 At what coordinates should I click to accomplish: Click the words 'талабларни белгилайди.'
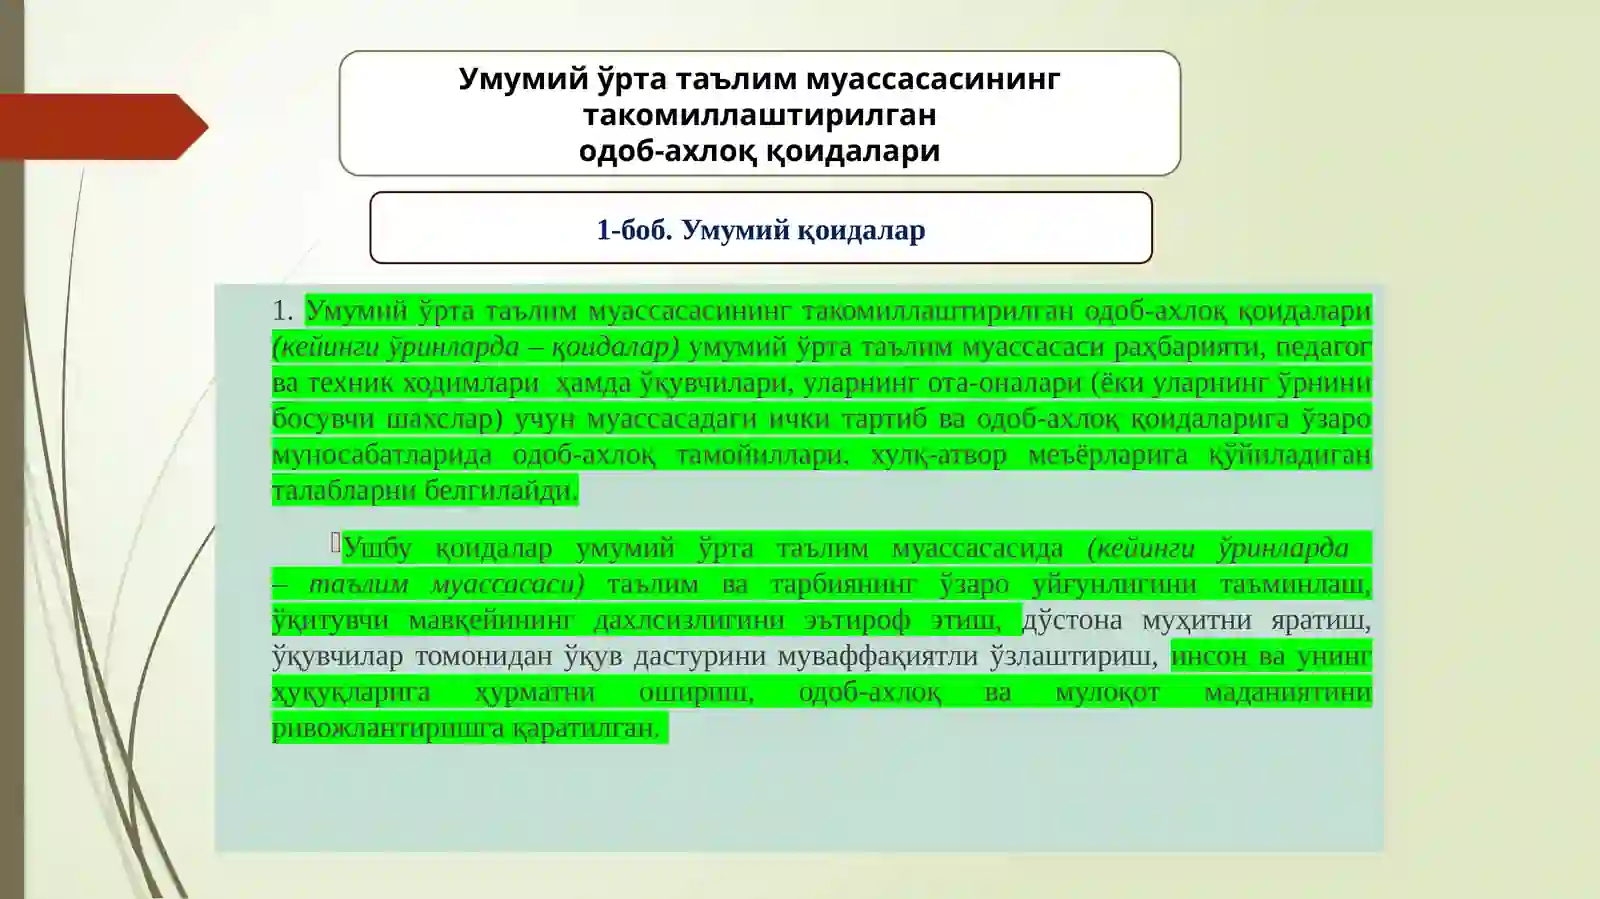[425, 491]
